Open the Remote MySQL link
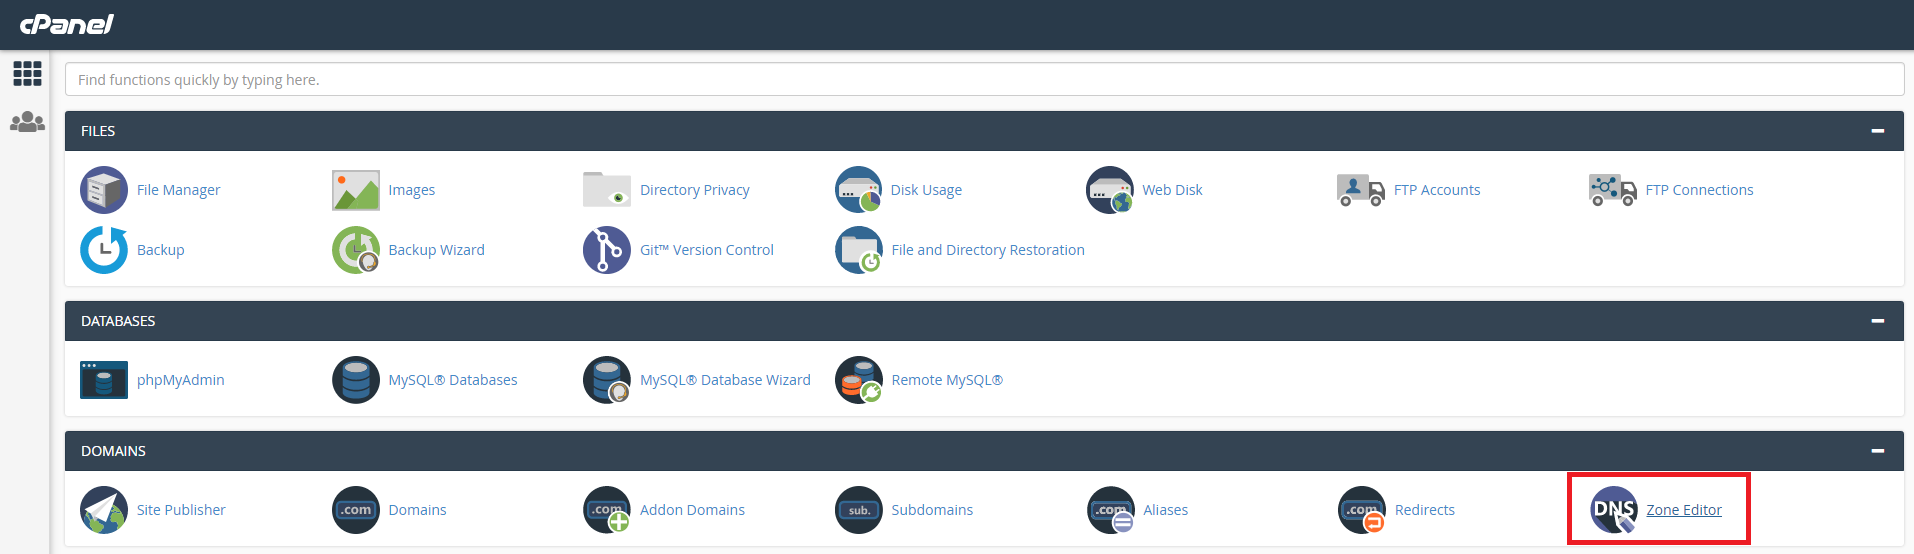The image size is (1914, 554). 947,380
